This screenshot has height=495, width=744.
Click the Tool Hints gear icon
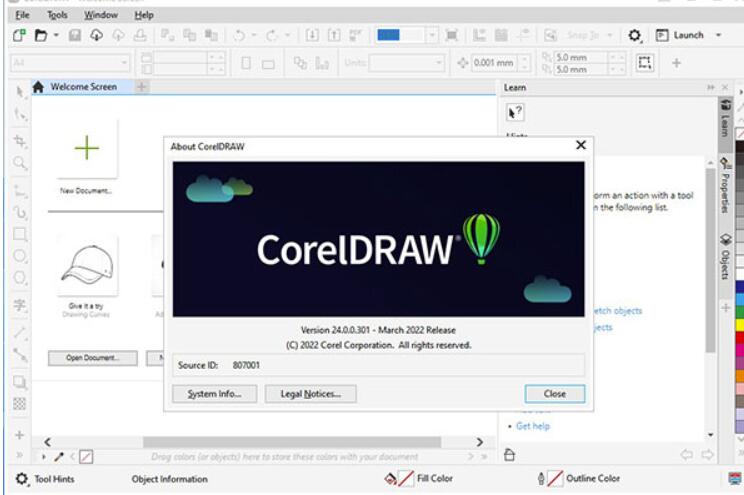21,478
